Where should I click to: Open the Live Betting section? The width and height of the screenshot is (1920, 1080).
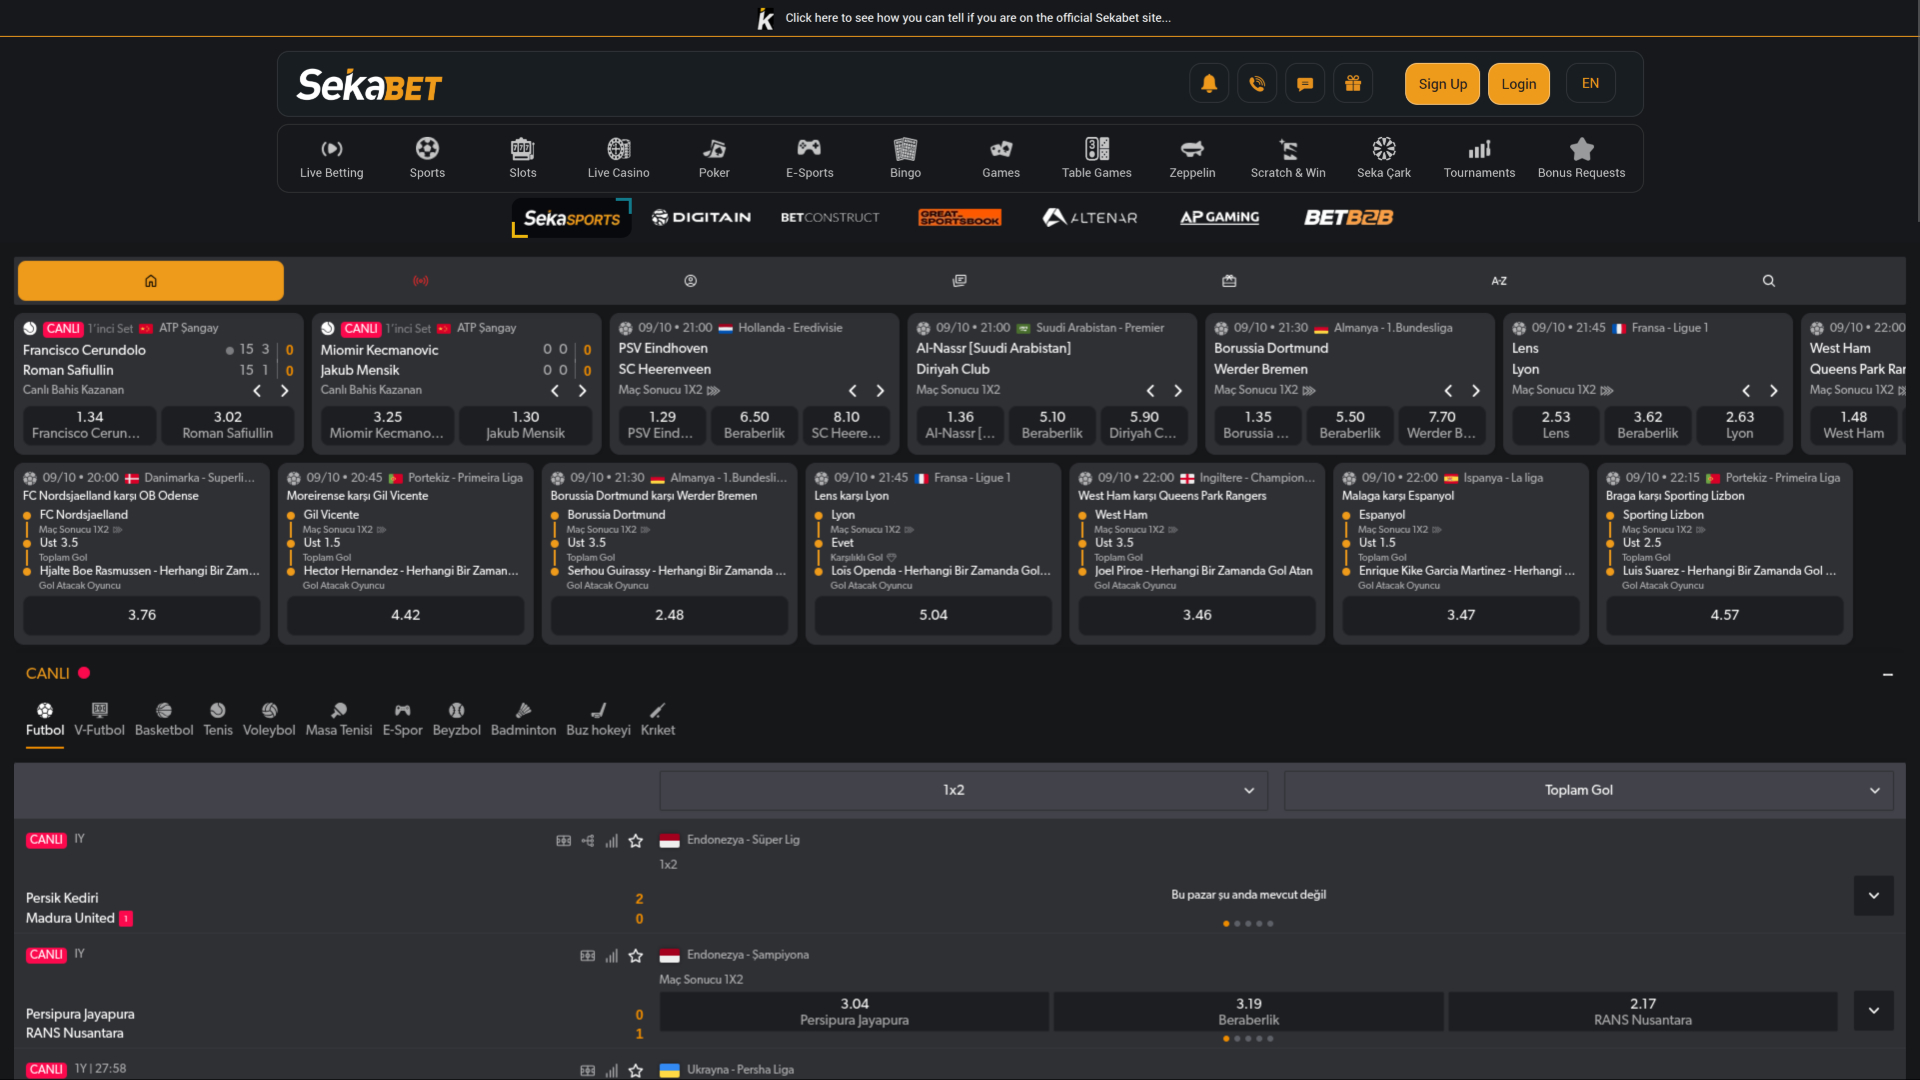coord(332,159)
